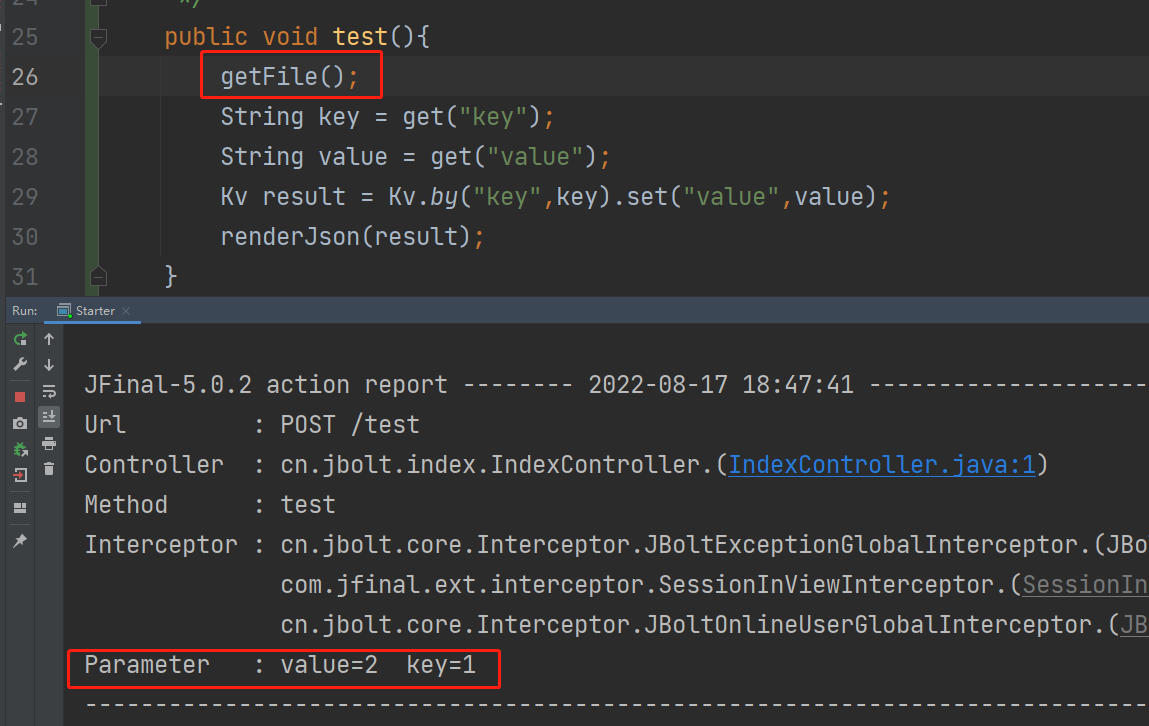
Task: Click the renderJson(result); line
Action: (352, 237)
